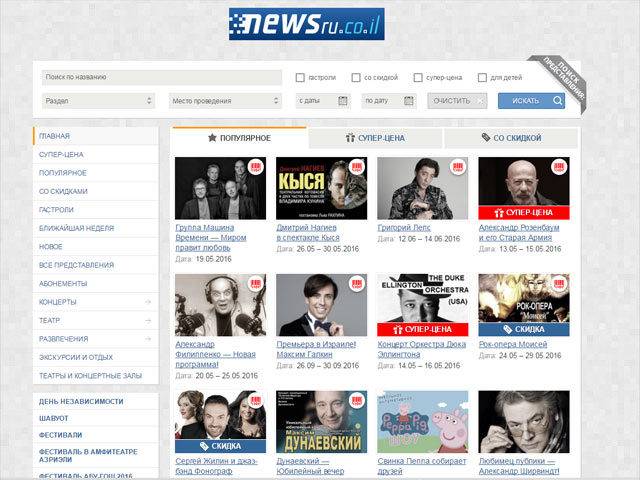The height and width of the screenshot is (480, 640).
Task: Select Гастроли in the sidebar menu
Action: click(x=96, y=210)
